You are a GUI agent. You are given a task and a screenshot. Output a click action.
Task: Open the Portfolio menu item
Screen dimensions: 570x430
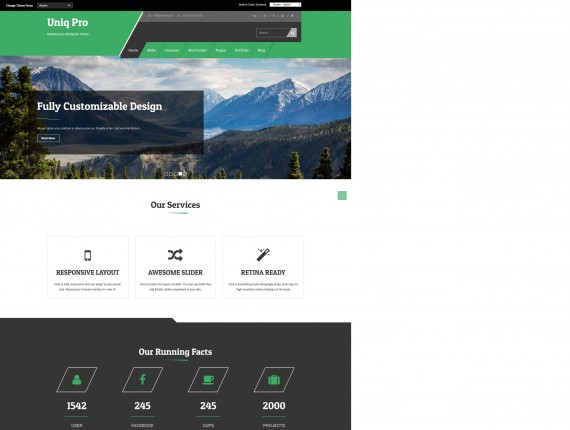point(242,50)
